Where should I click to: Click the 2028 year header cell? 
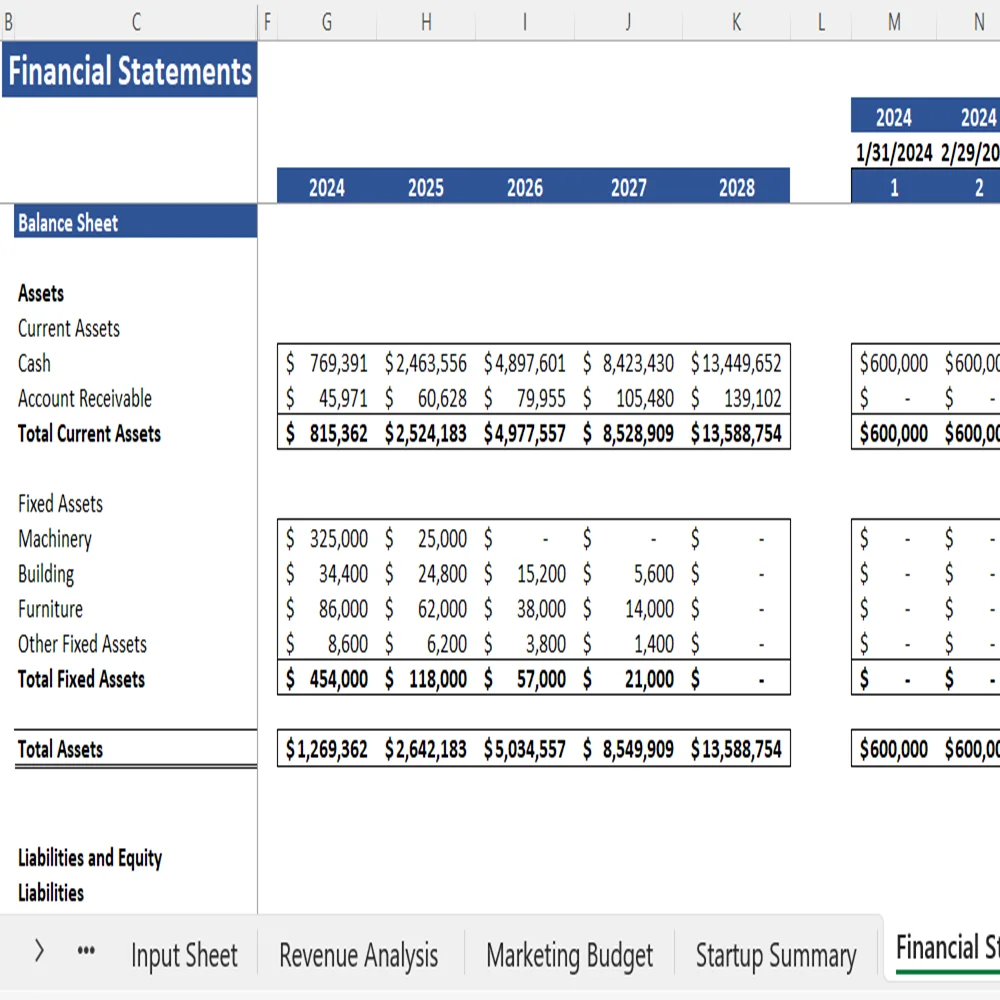(736, 187)
